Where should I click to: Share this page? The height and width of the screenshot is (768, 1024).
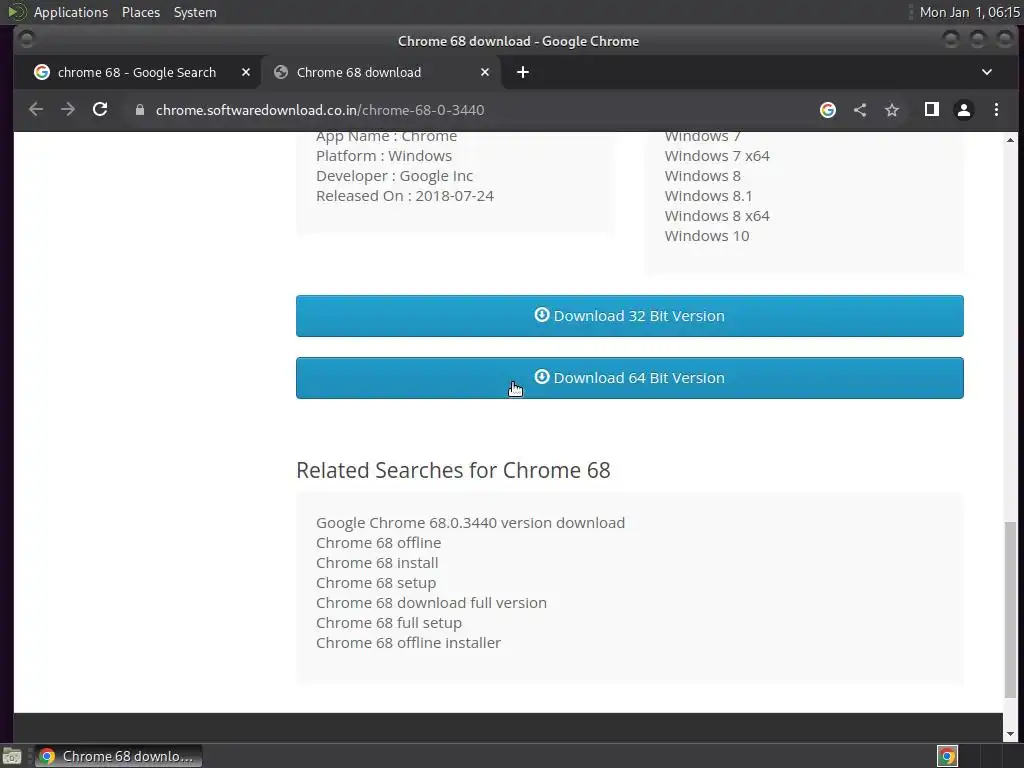click(860, 110)
